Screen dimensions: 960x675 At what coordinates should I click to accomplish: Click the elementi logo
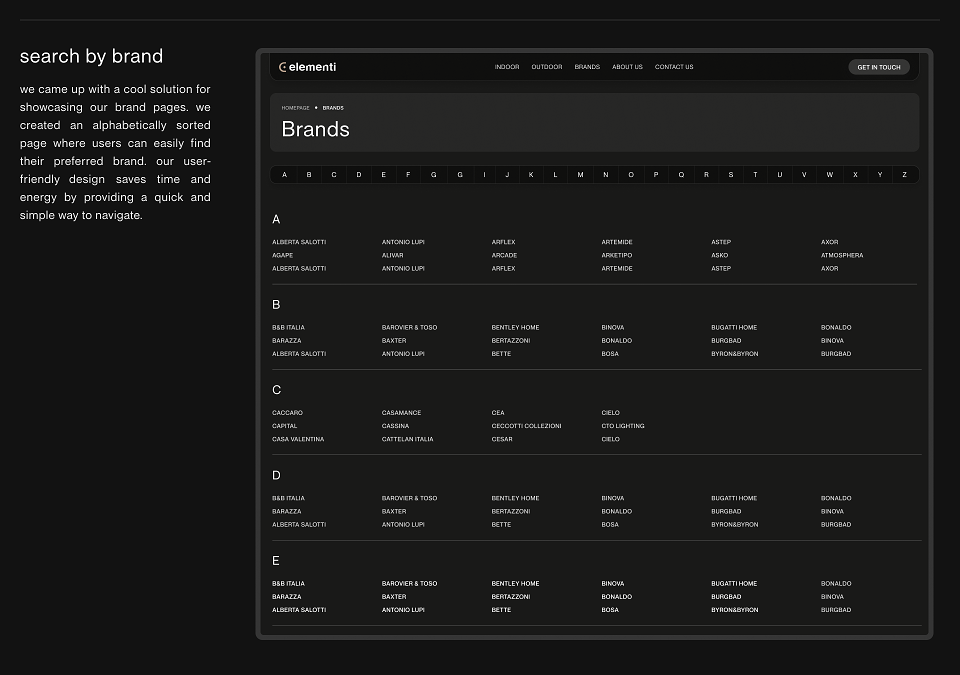pos(307,67)
